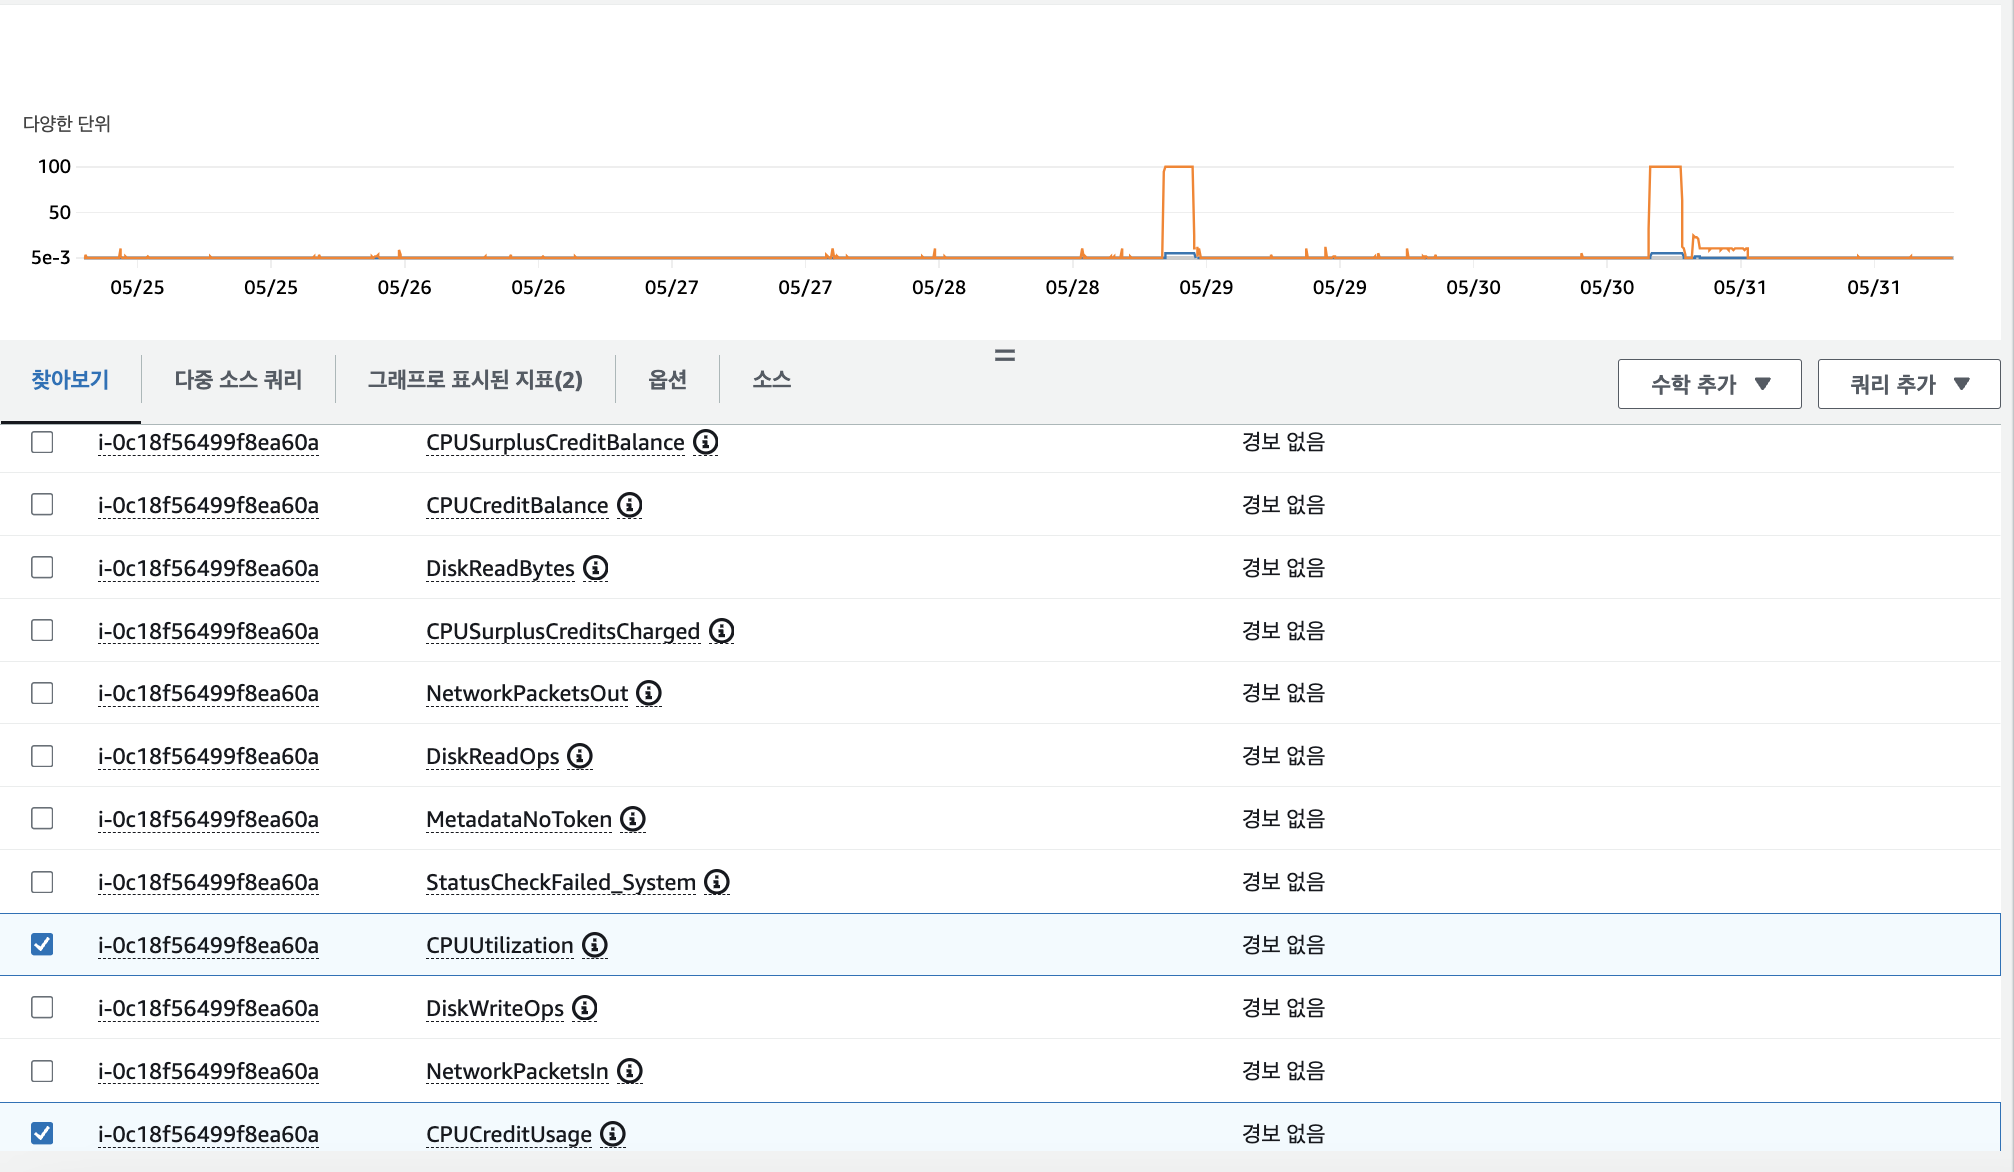The image size is (2014, 1172).
Task: Click info icon beside CPUCreditBalance
Action: pyautogui.click(x=630, y=505)
